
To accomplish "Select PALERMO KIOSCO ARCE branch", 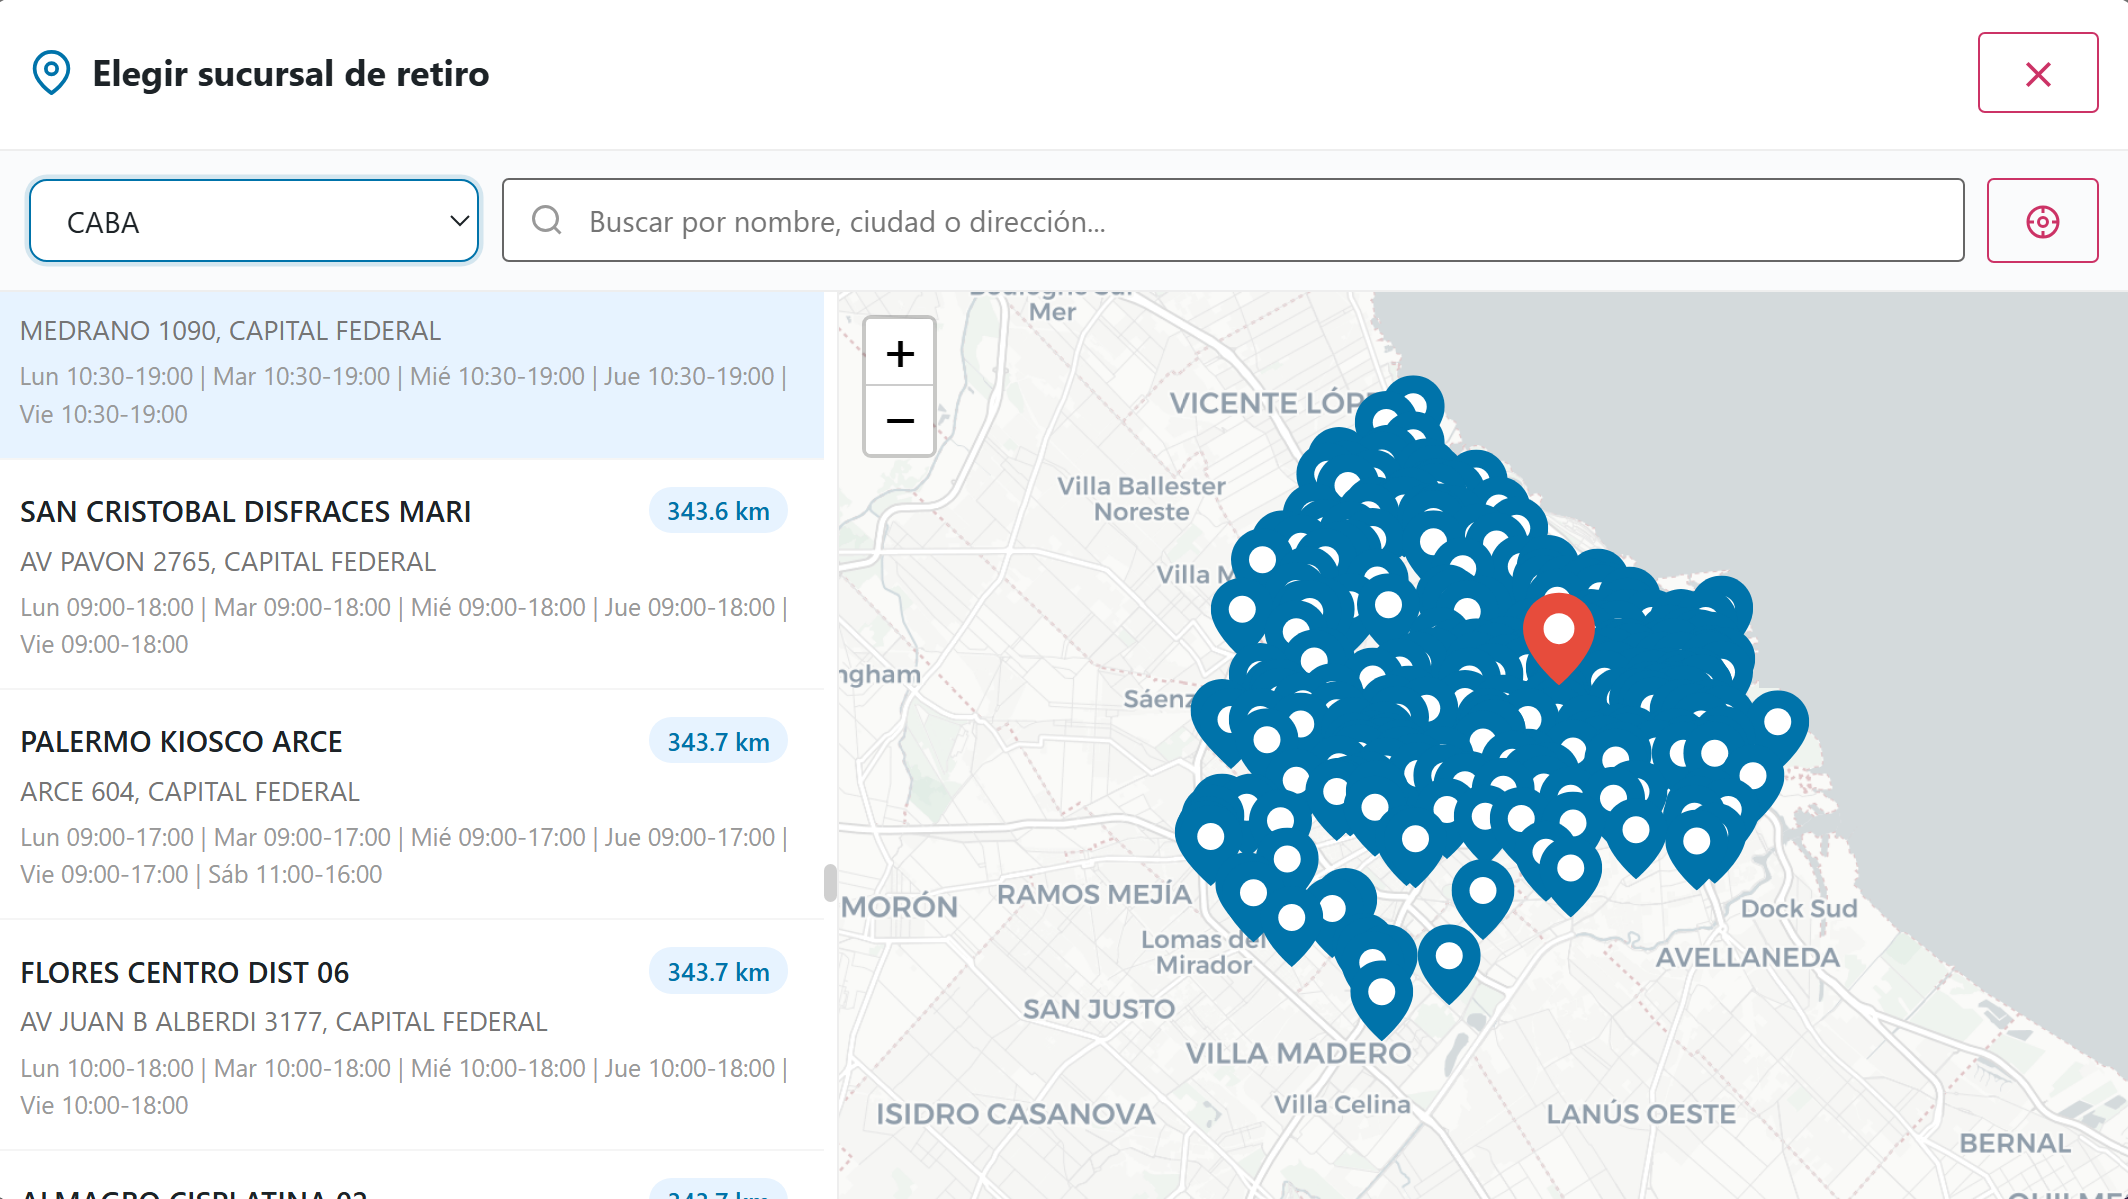I will (181, 742).
